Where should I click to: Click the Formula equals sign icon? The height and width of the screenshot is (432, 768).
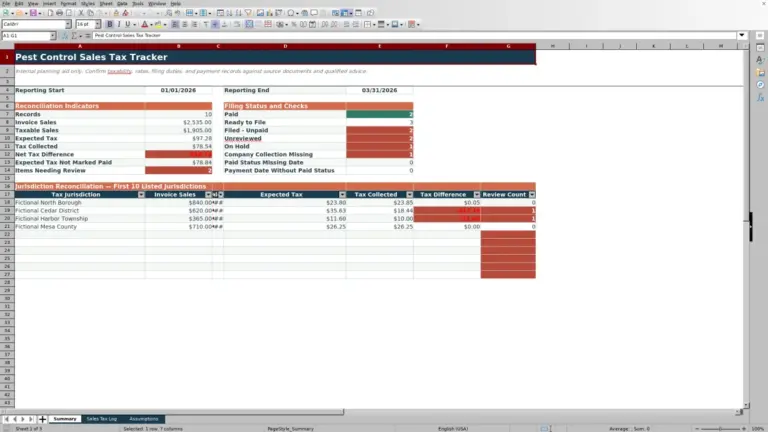[88, 36]
